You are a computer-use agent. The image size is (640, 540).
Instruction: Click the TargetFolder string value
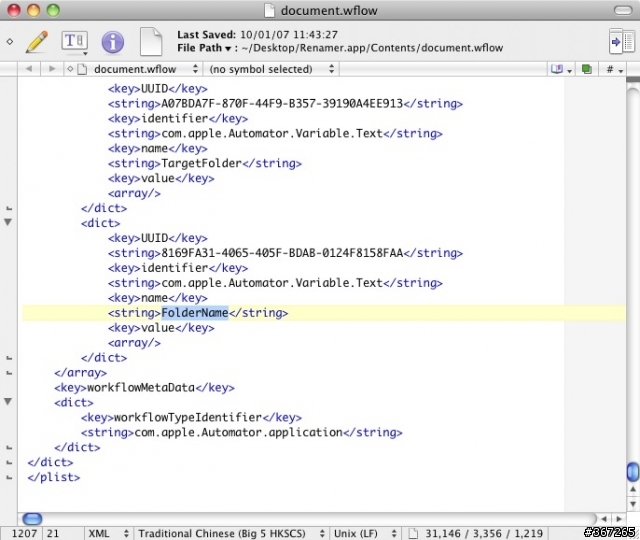202,163
